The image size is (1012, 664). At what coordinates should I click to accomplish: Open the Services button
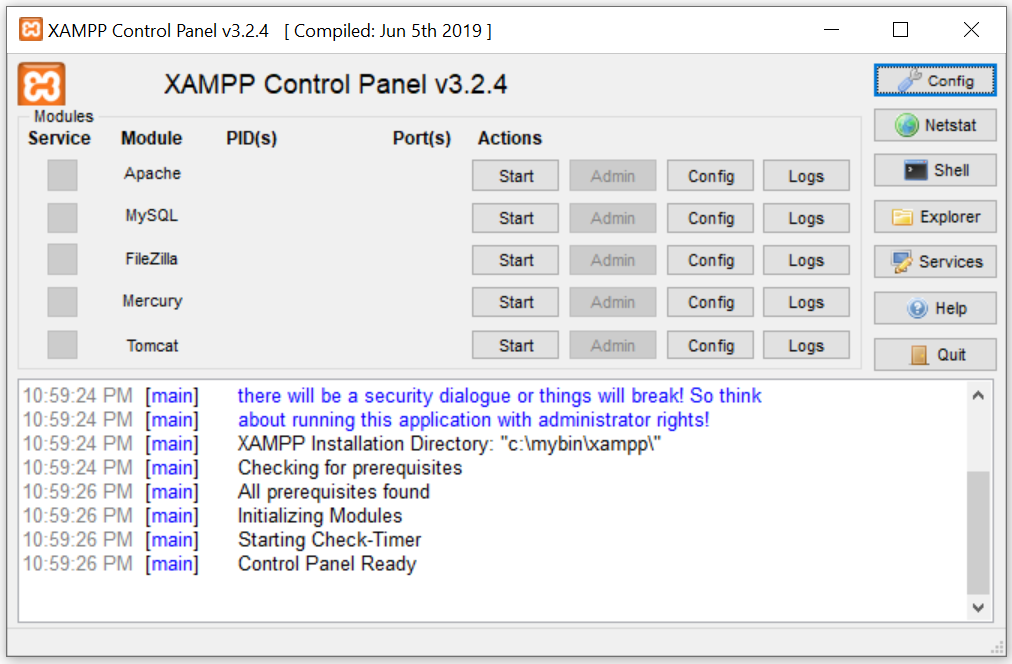click(x=935, y=261)
